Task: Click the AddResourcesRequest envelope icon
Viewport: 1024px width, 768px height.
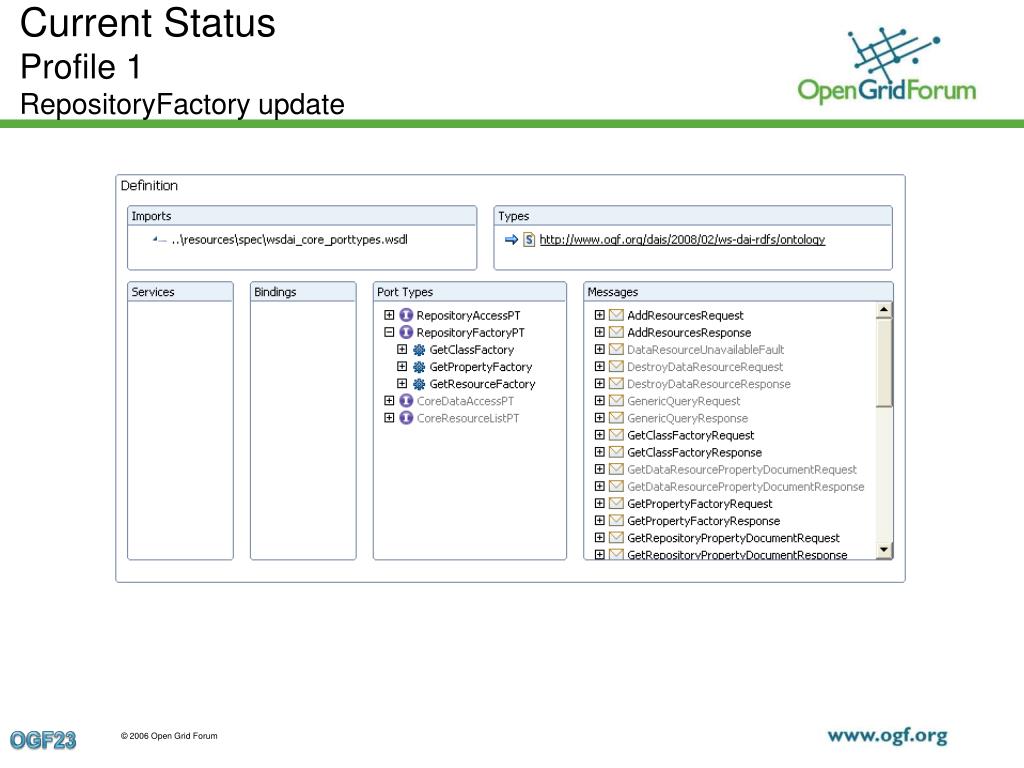Action: coord(616,315)
